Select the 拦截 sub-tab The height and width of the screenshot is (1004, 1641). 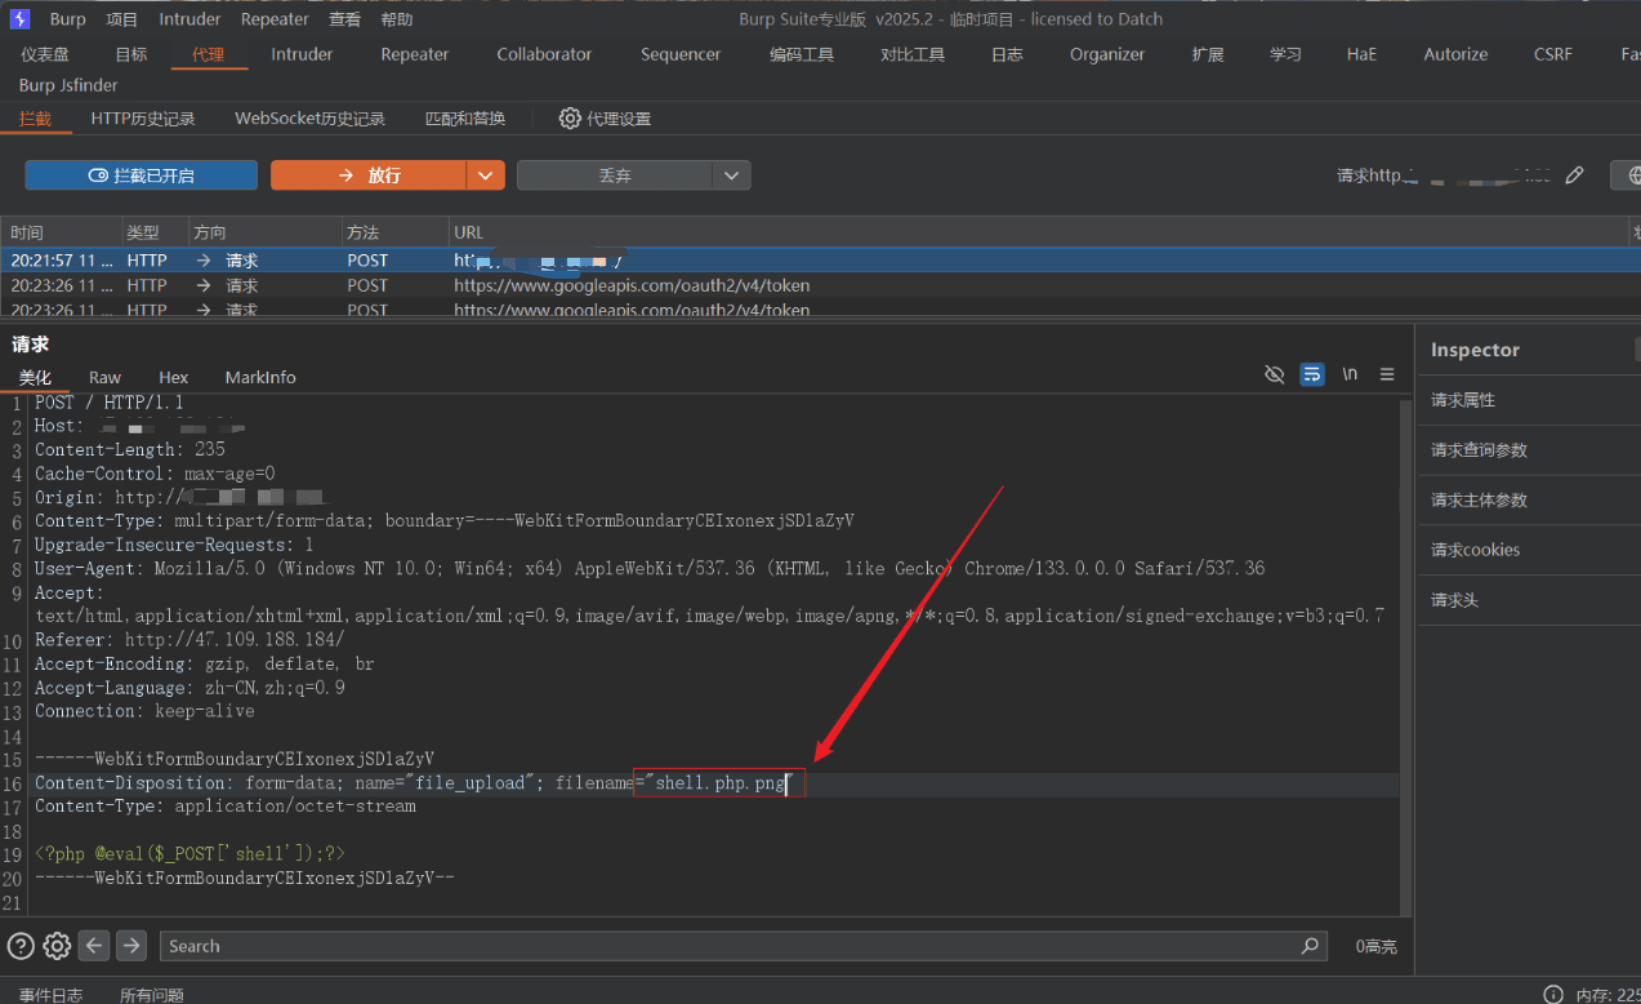point(35,119)
